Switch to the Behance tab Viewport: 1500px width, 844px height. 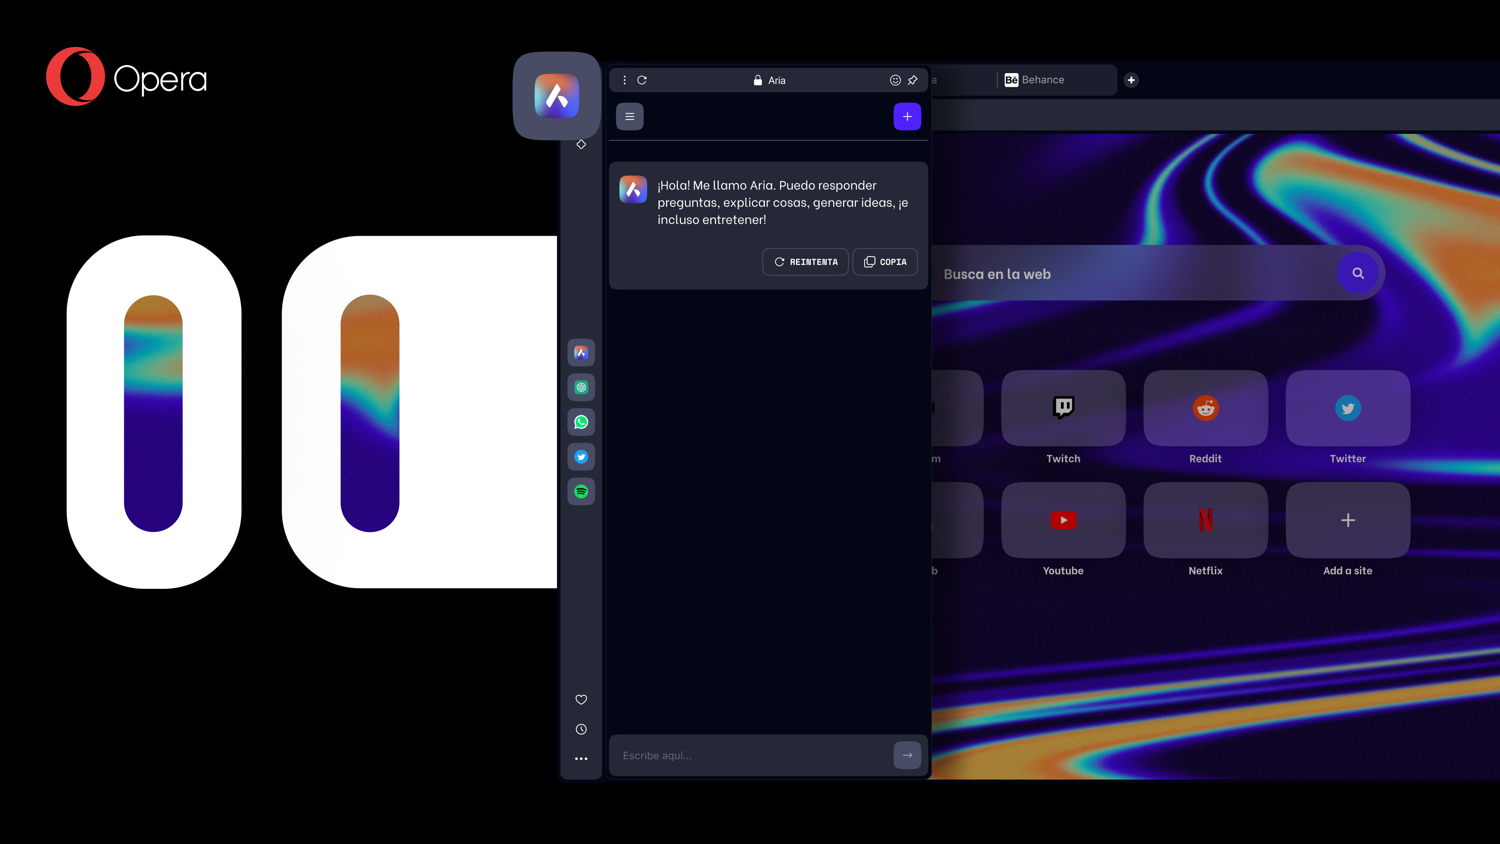(1057, 80)
